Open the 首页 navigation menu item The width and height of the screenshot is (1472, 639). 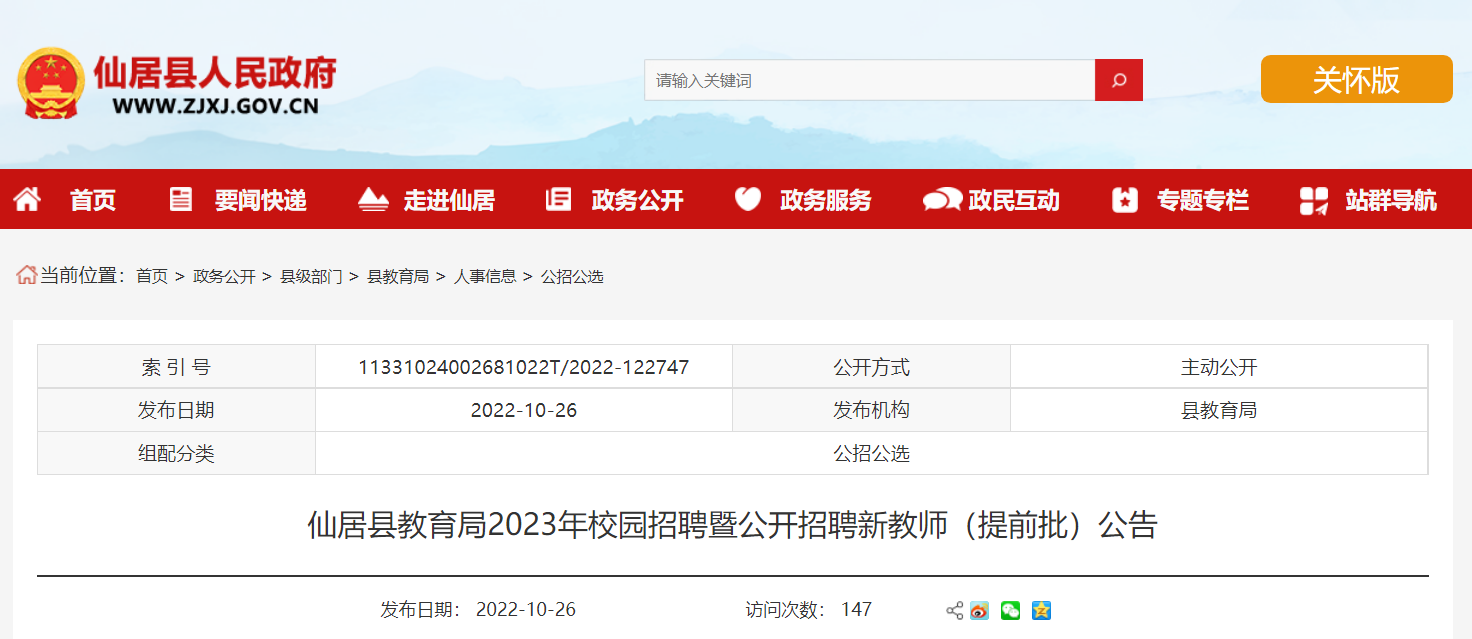coord(93,200)
